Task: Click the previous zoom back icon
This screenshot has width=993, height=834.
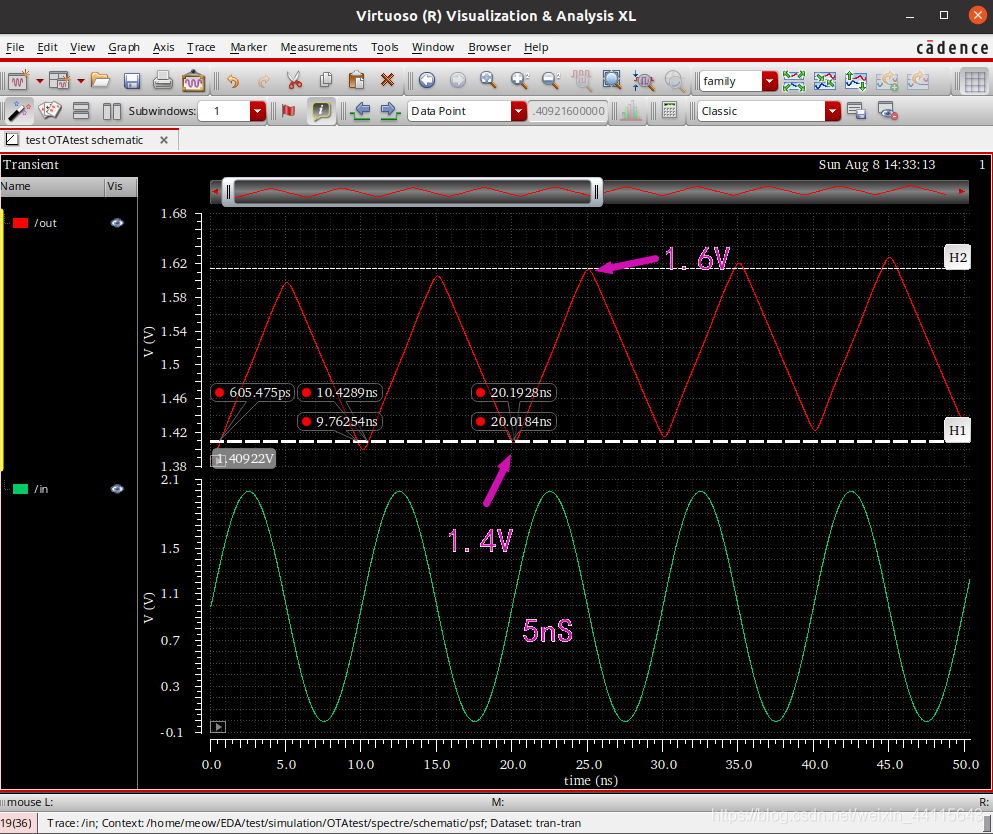Action: [427, 80]
